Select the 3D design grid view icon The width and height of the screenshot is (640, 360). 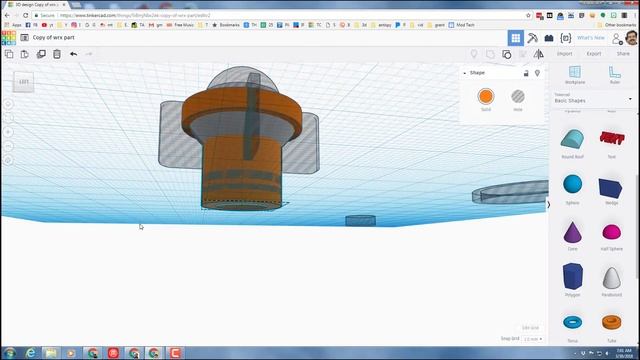coord(516,38)
